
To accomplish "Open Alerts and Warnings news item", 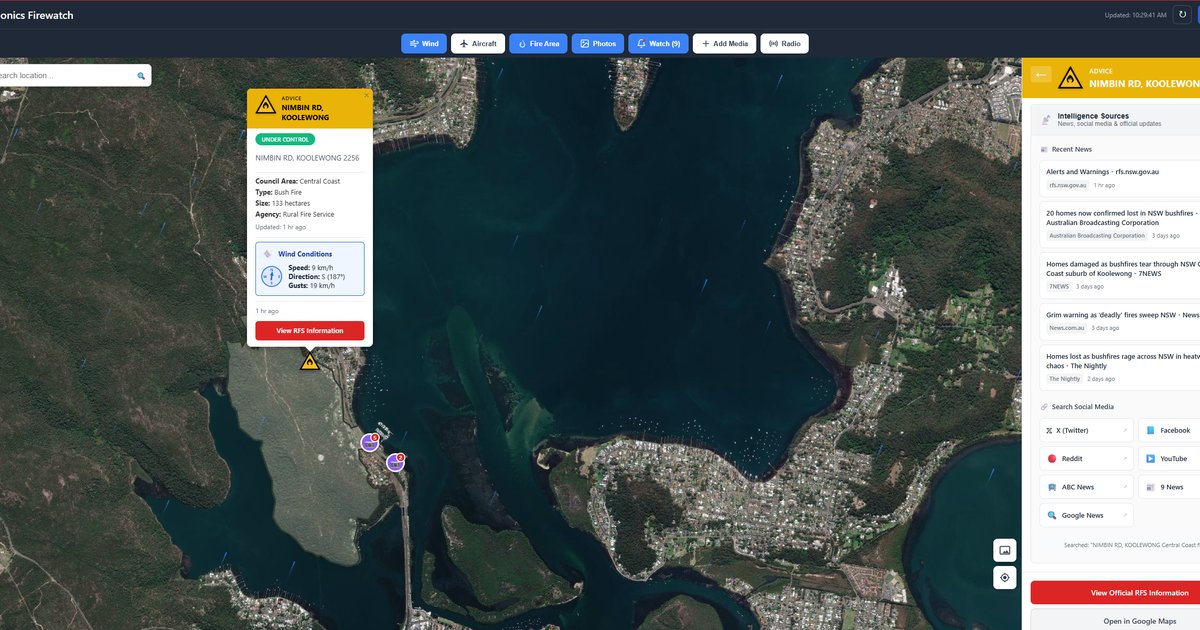I will click(x=1120, y=178).
